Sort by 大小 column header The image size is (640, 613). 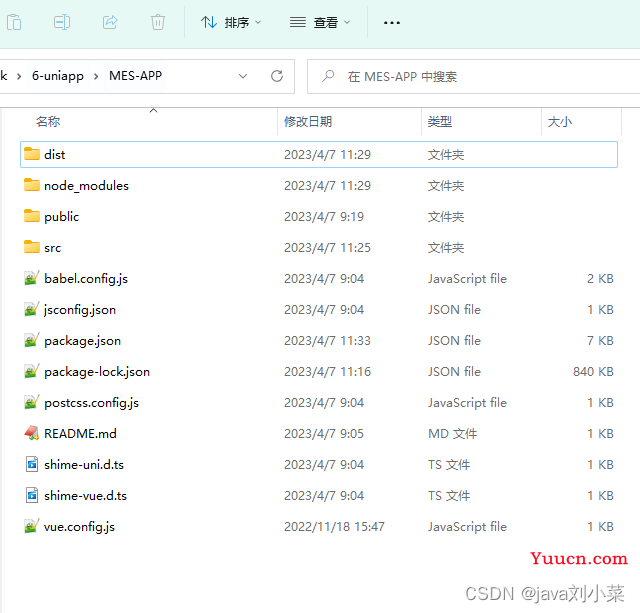point(560,121)
